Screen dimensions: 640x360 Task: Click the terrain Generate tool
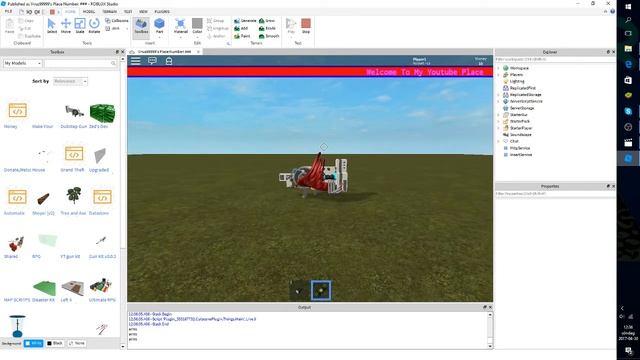(x=245, y=20)
